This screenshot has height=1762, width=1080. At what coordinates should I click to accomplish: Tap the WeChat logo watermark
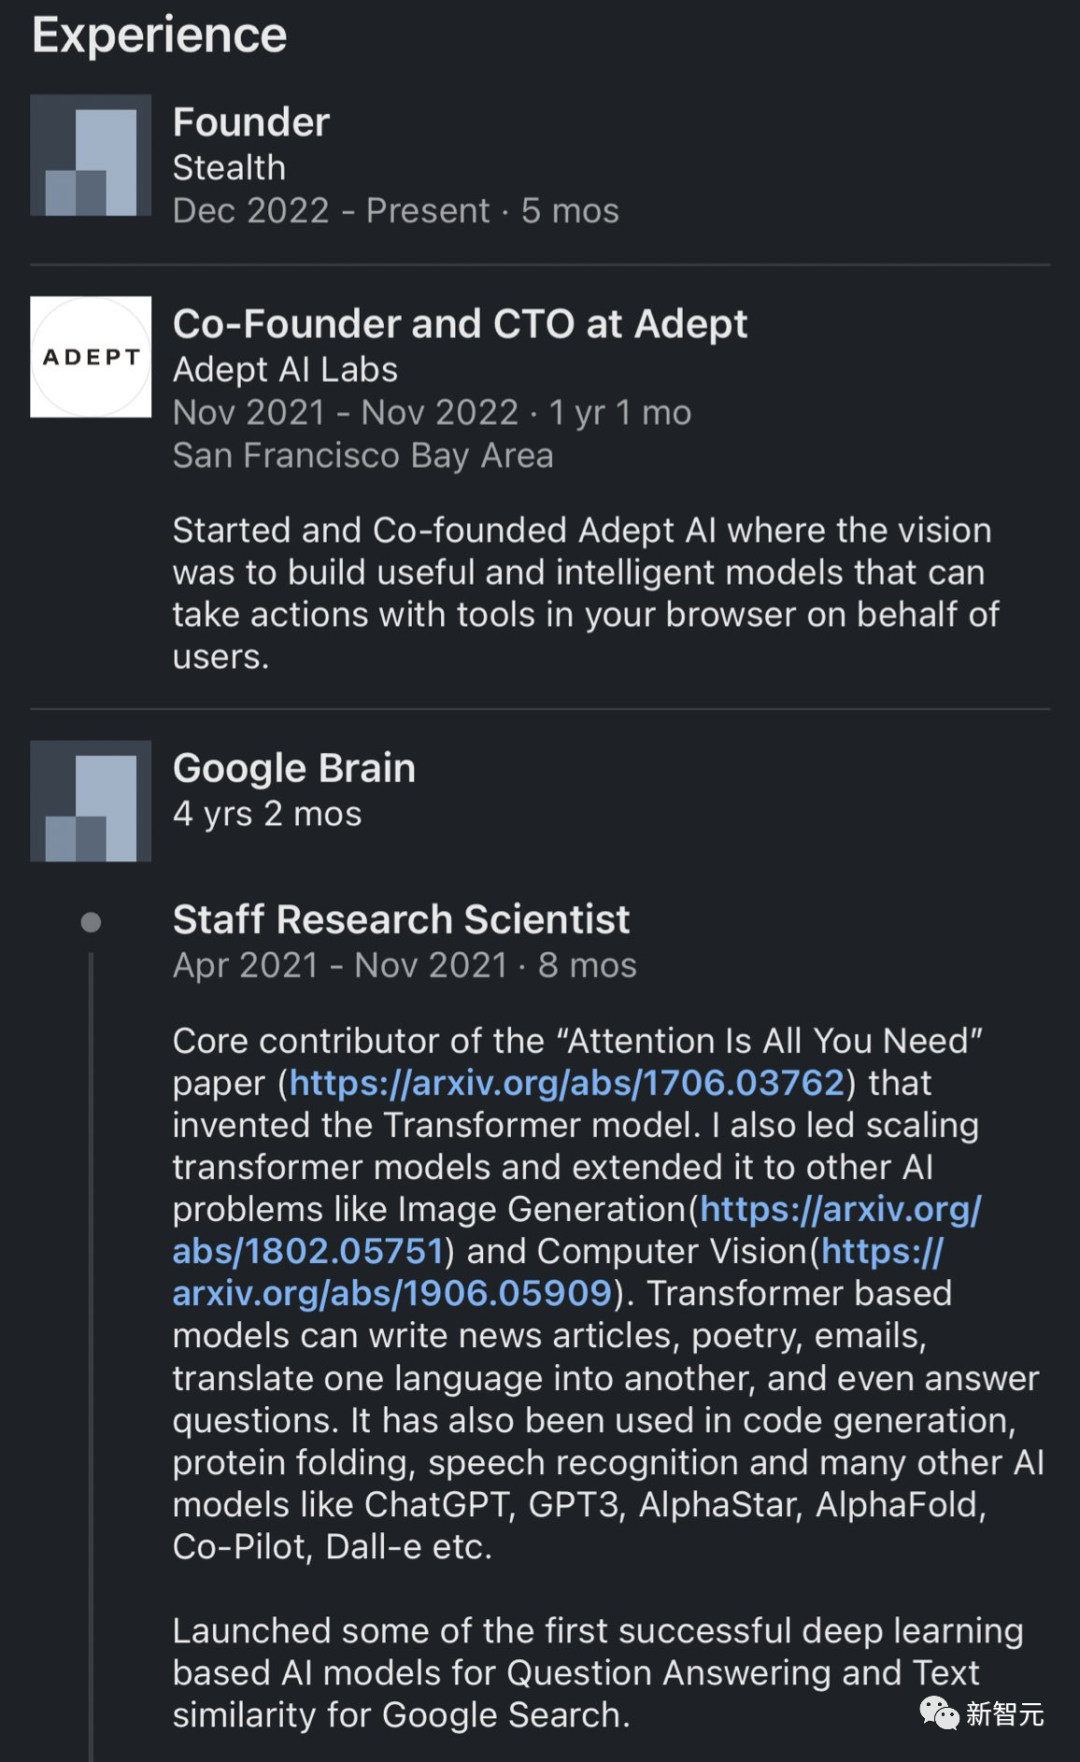(x=939, y=1713)
